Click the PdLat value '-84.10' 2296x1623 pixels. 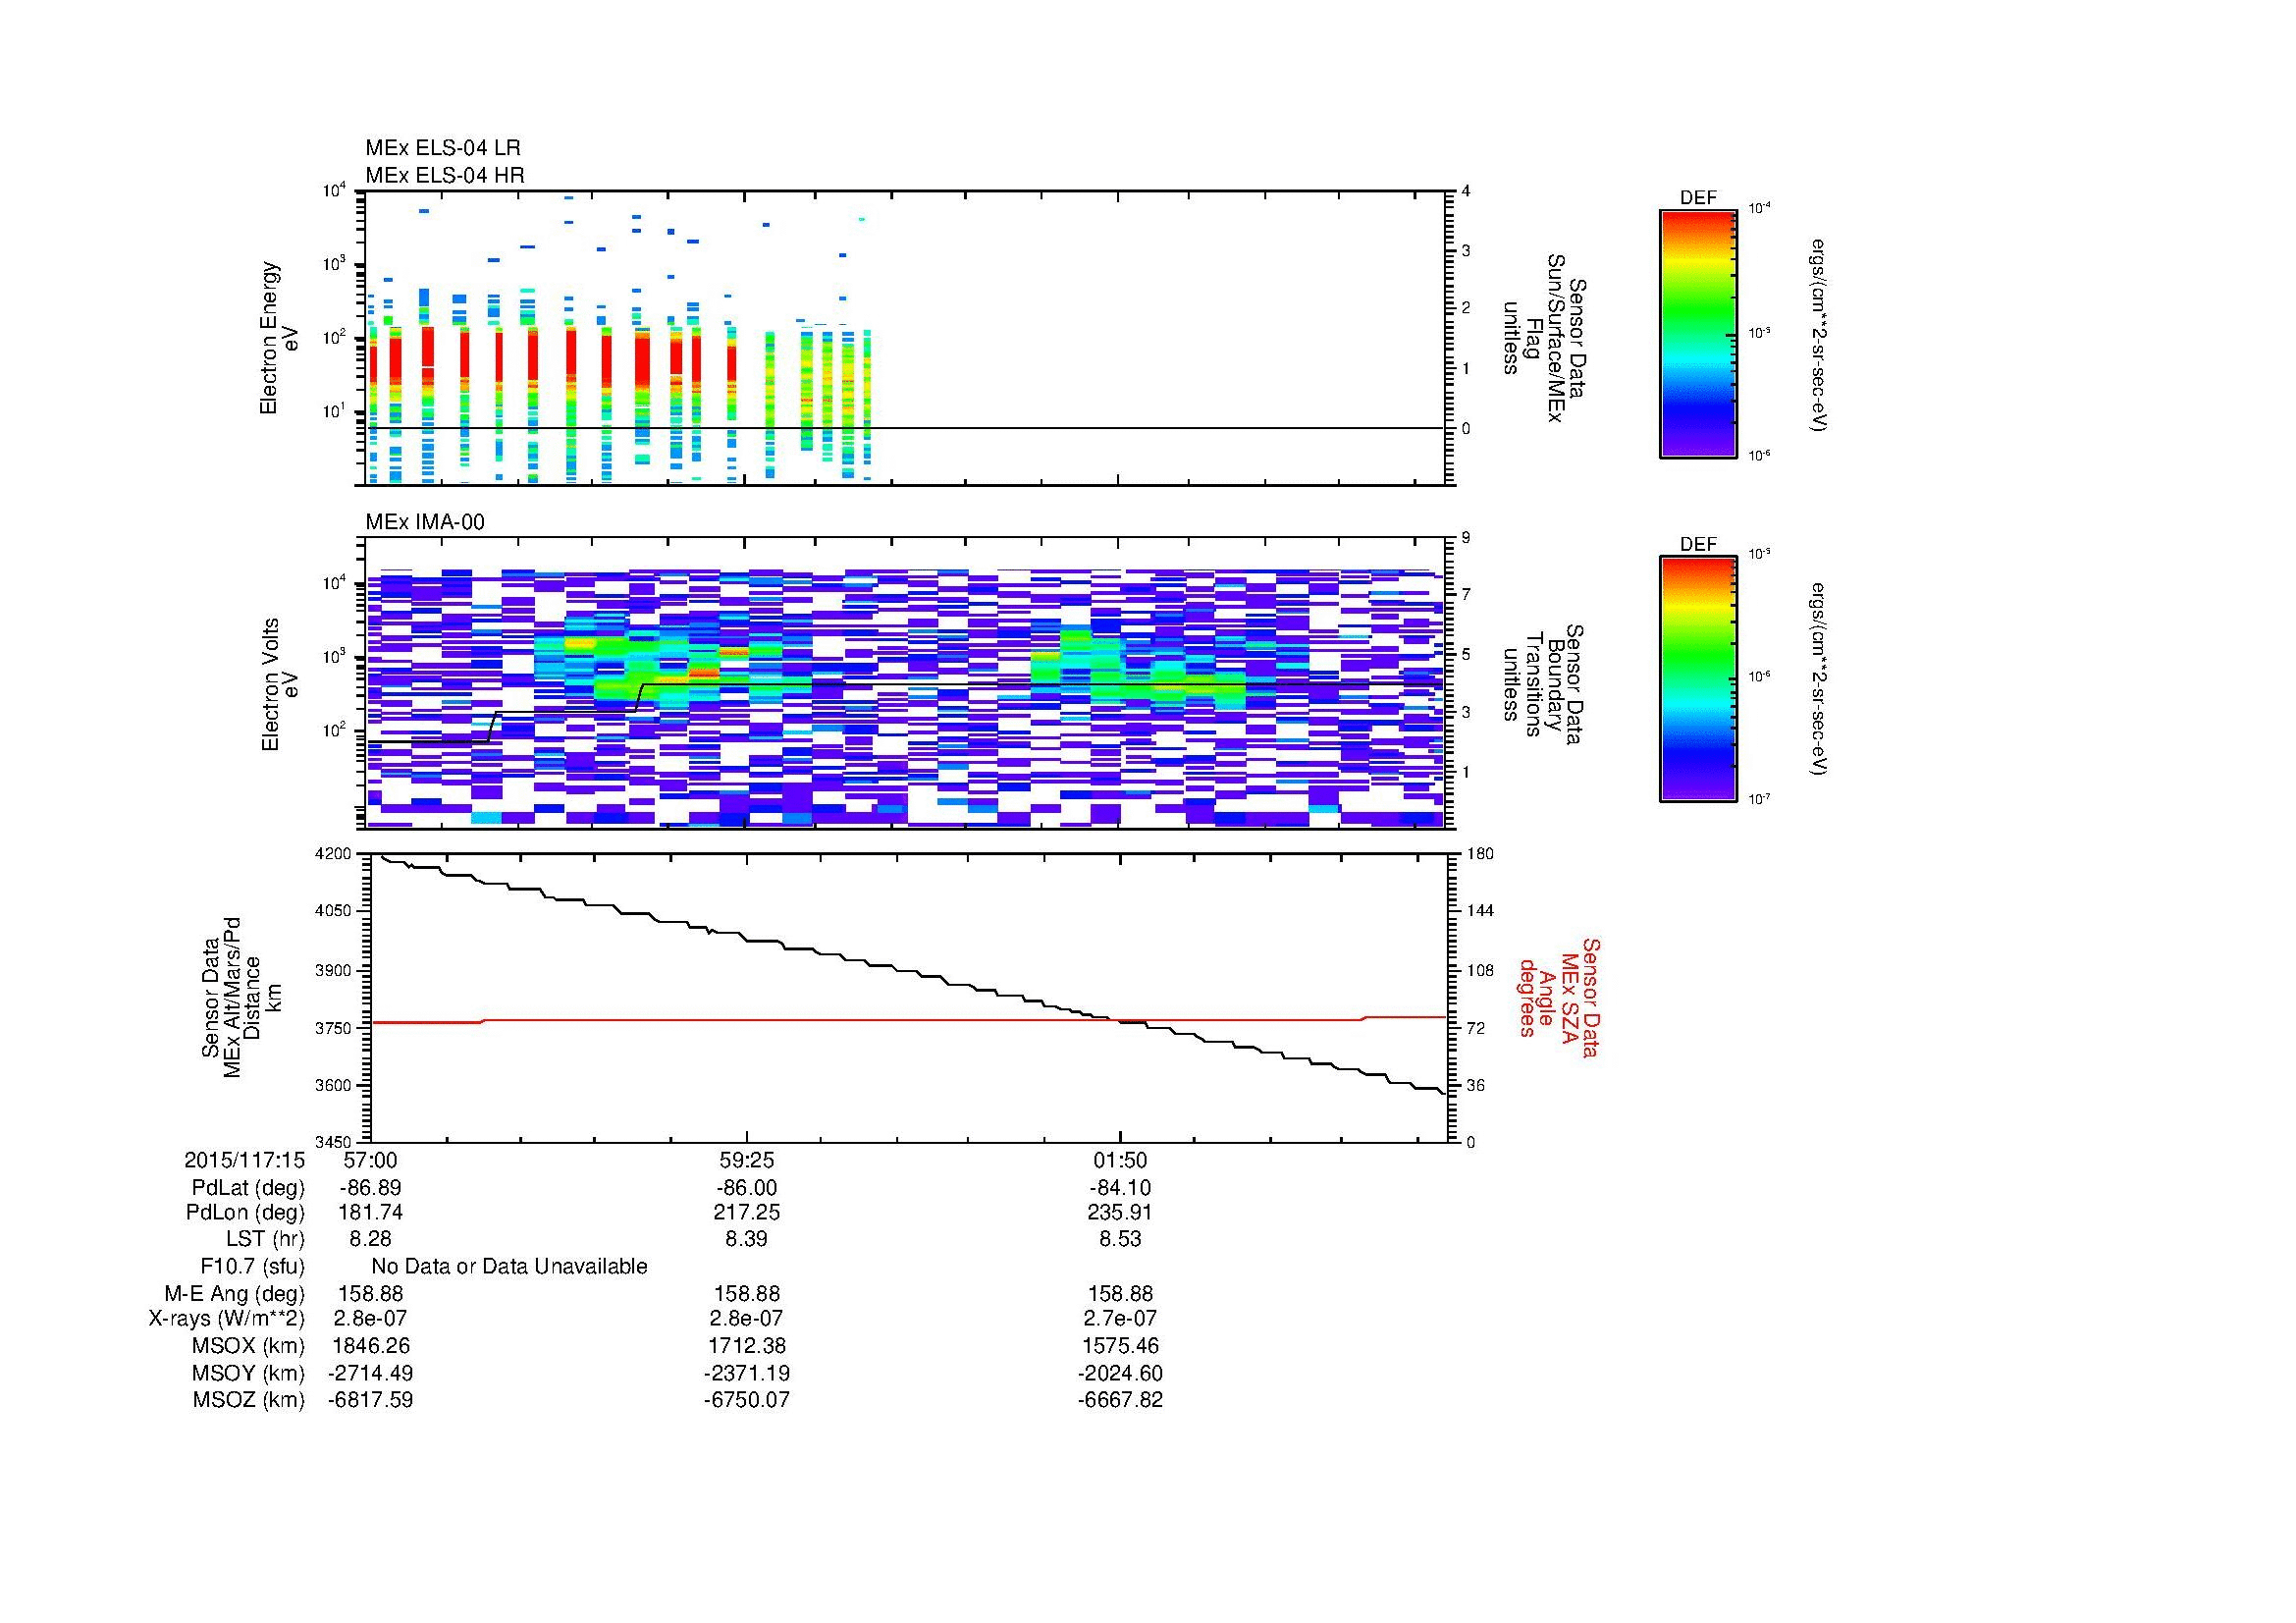coord(1120,1188)
